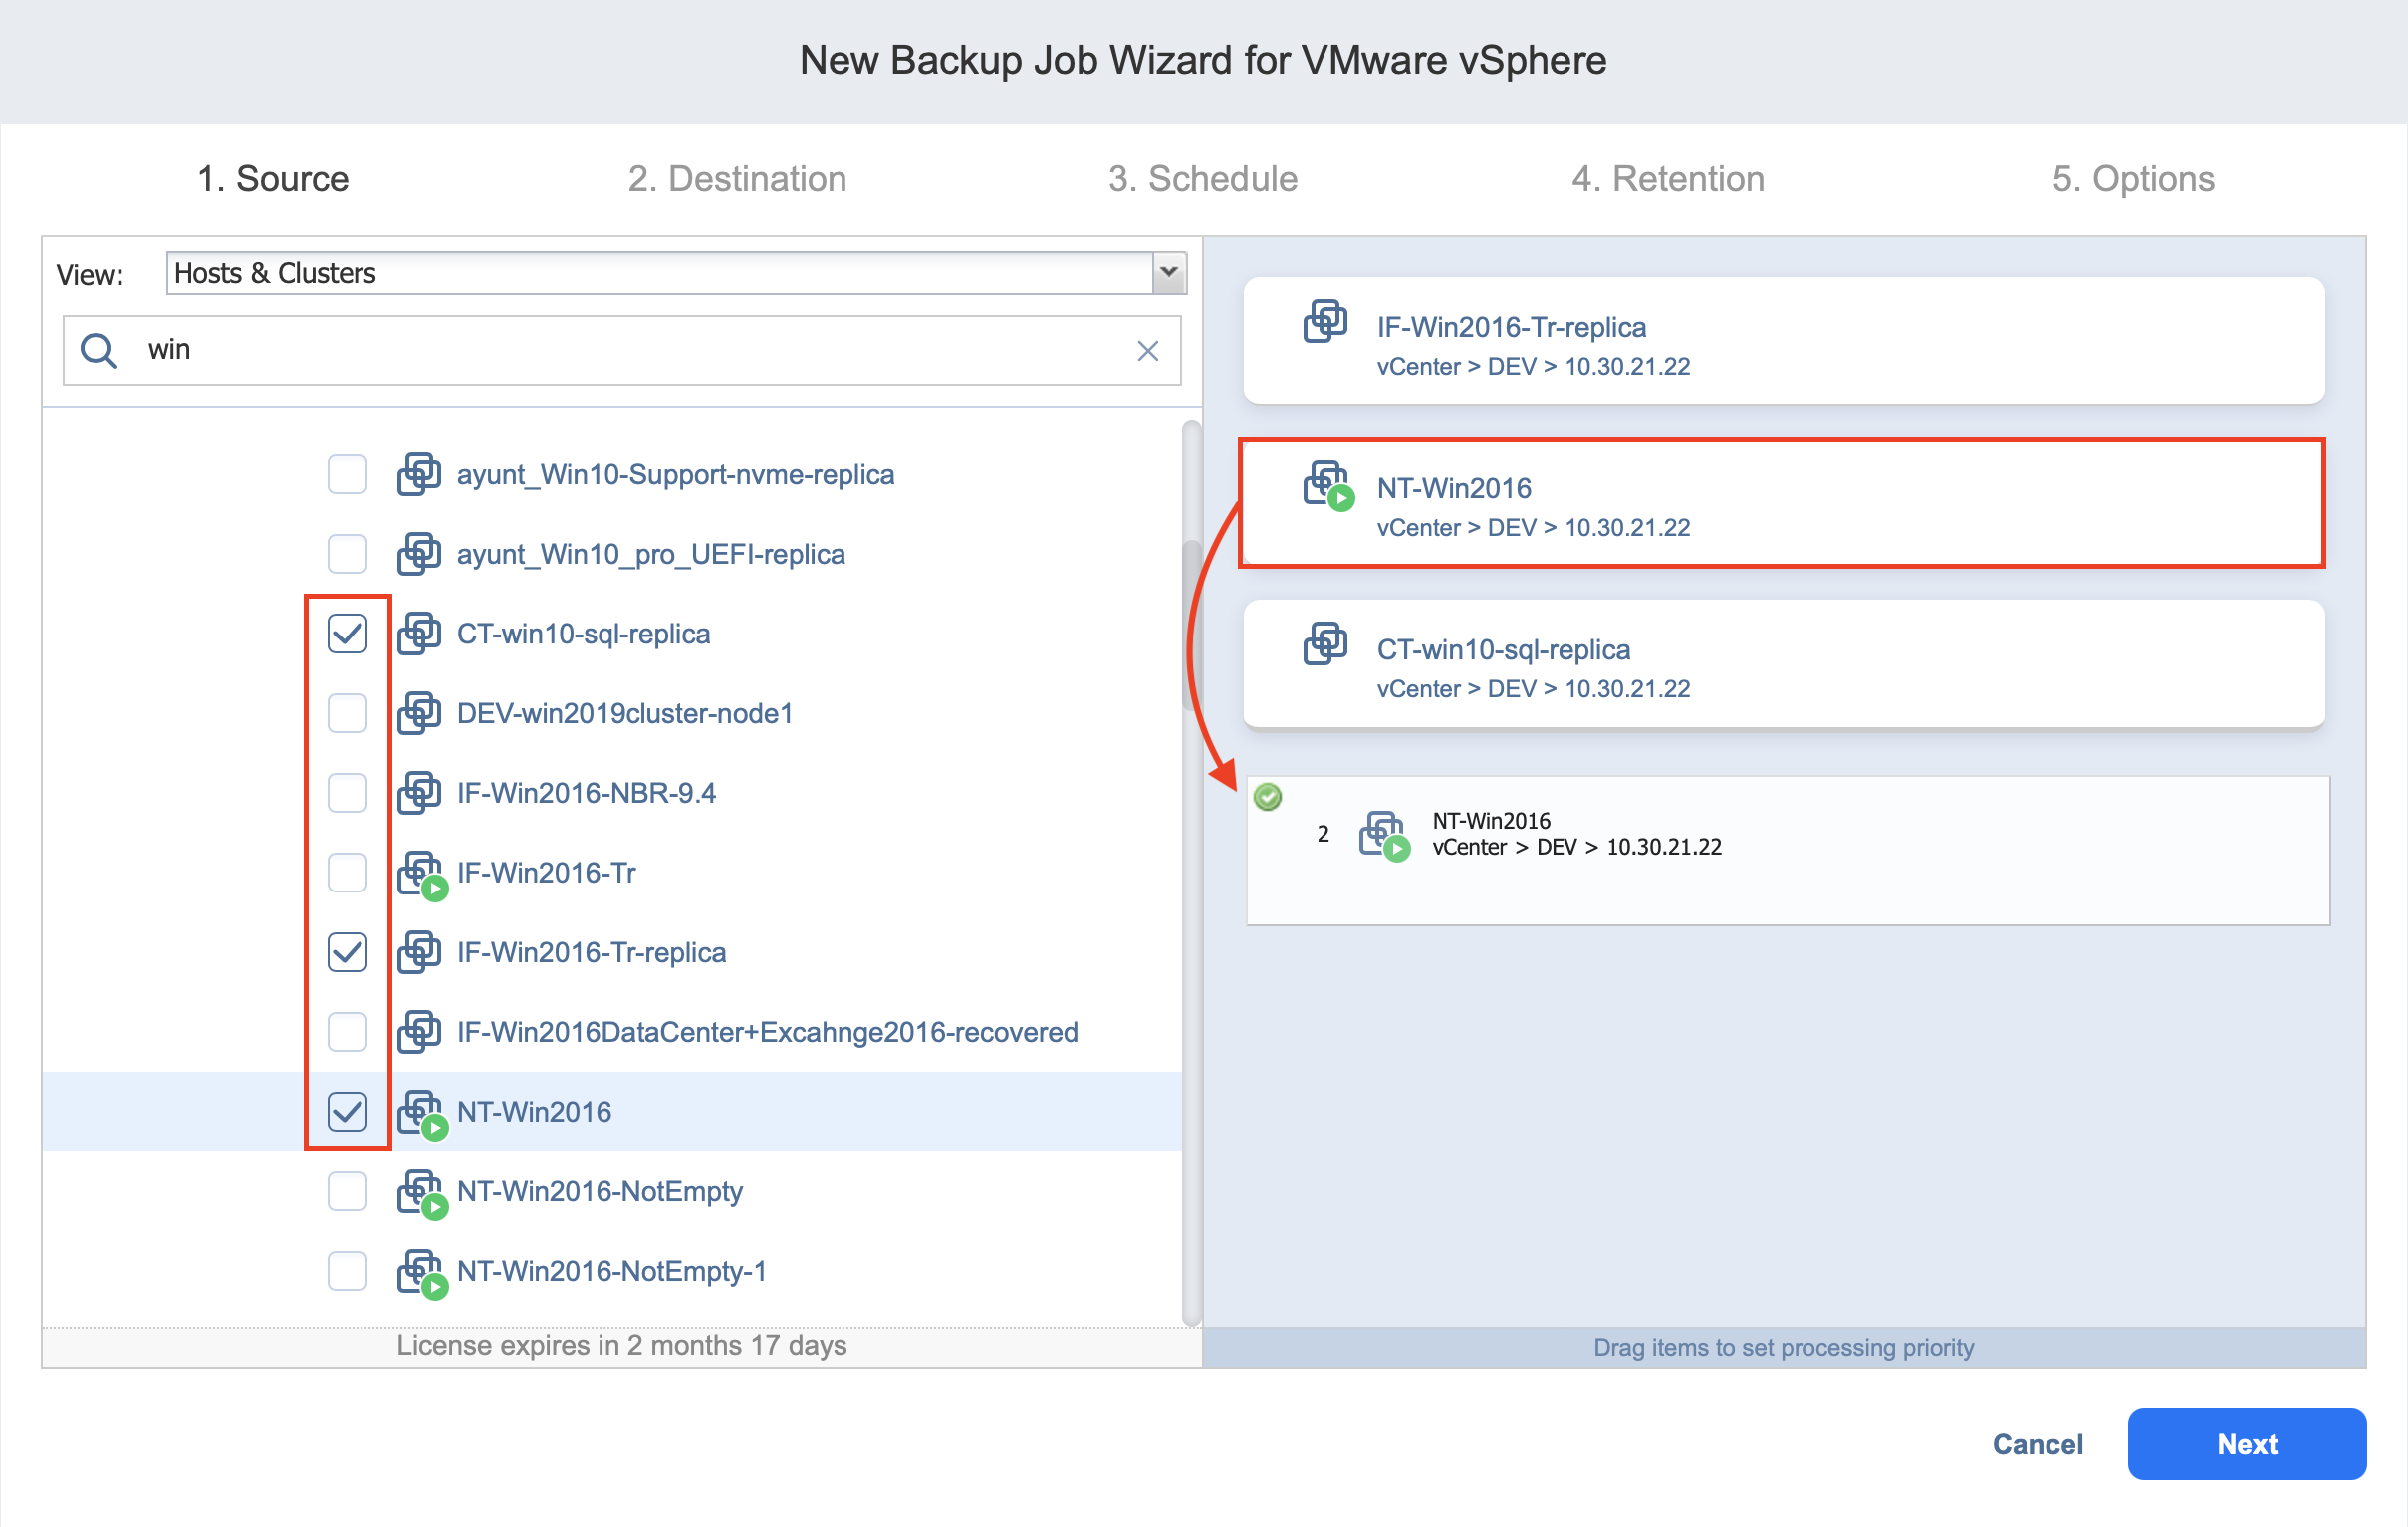This screenshot has width=2408, height=1527.
Task: Click VM icon on IF-Win2016-Tr-replica selected card
Action: tap(1325, 321)
